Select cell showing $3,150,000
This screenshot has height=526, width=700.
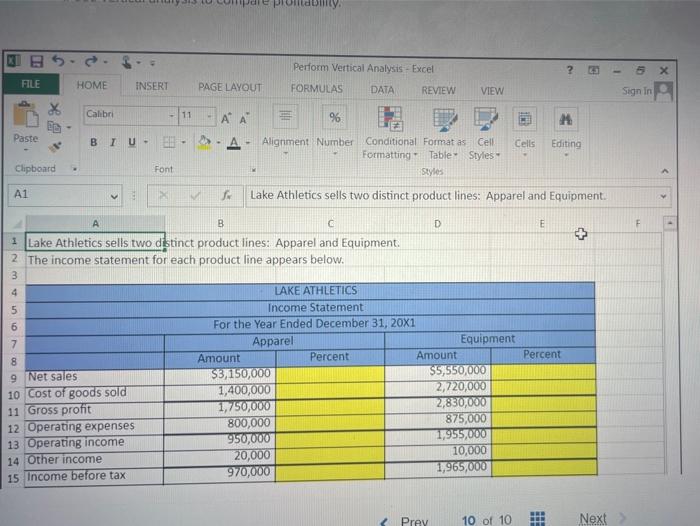coord(220,374)
